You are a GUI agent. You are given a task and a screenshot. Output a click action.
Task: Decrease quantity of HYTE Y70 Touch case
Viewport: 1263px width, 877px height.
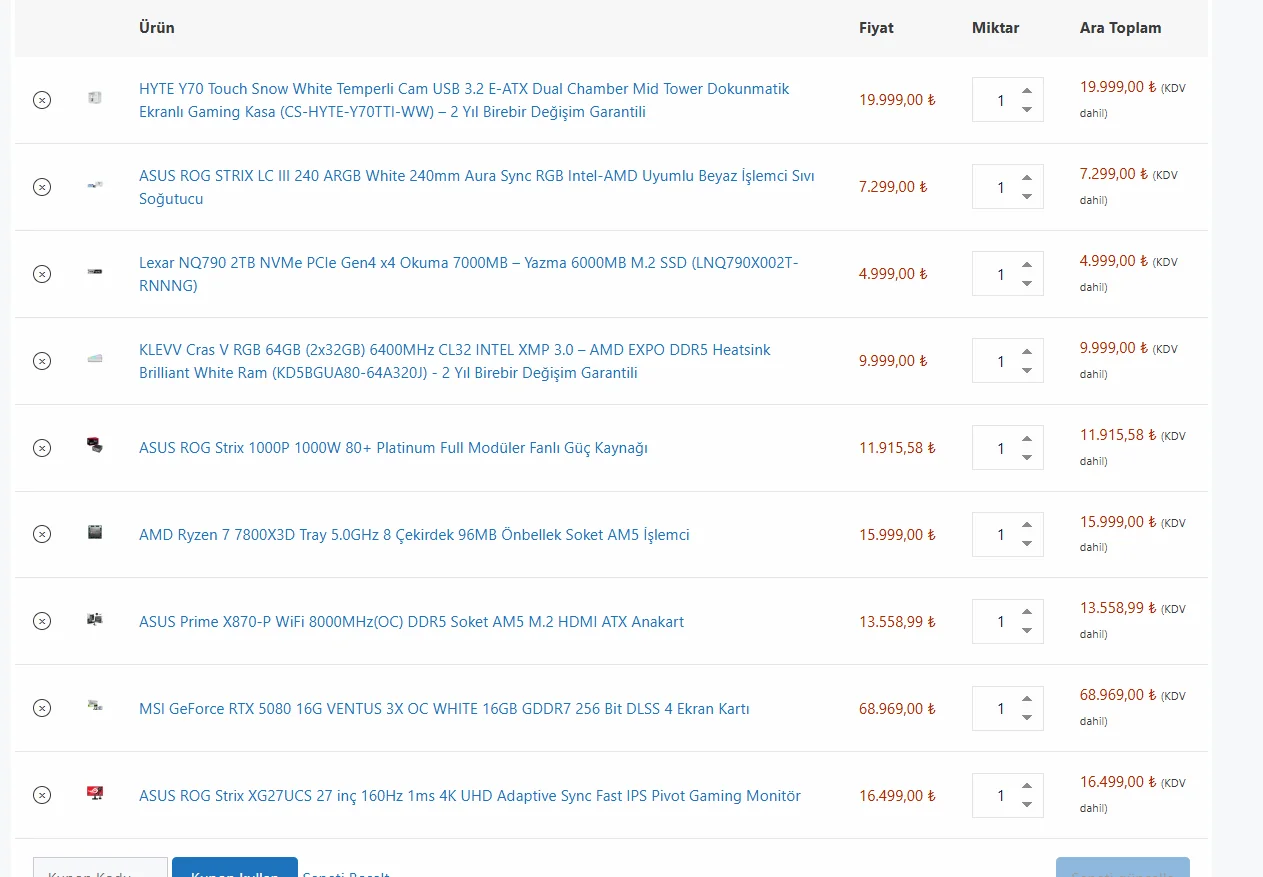pyautogui.click(x=1026, y=110)
